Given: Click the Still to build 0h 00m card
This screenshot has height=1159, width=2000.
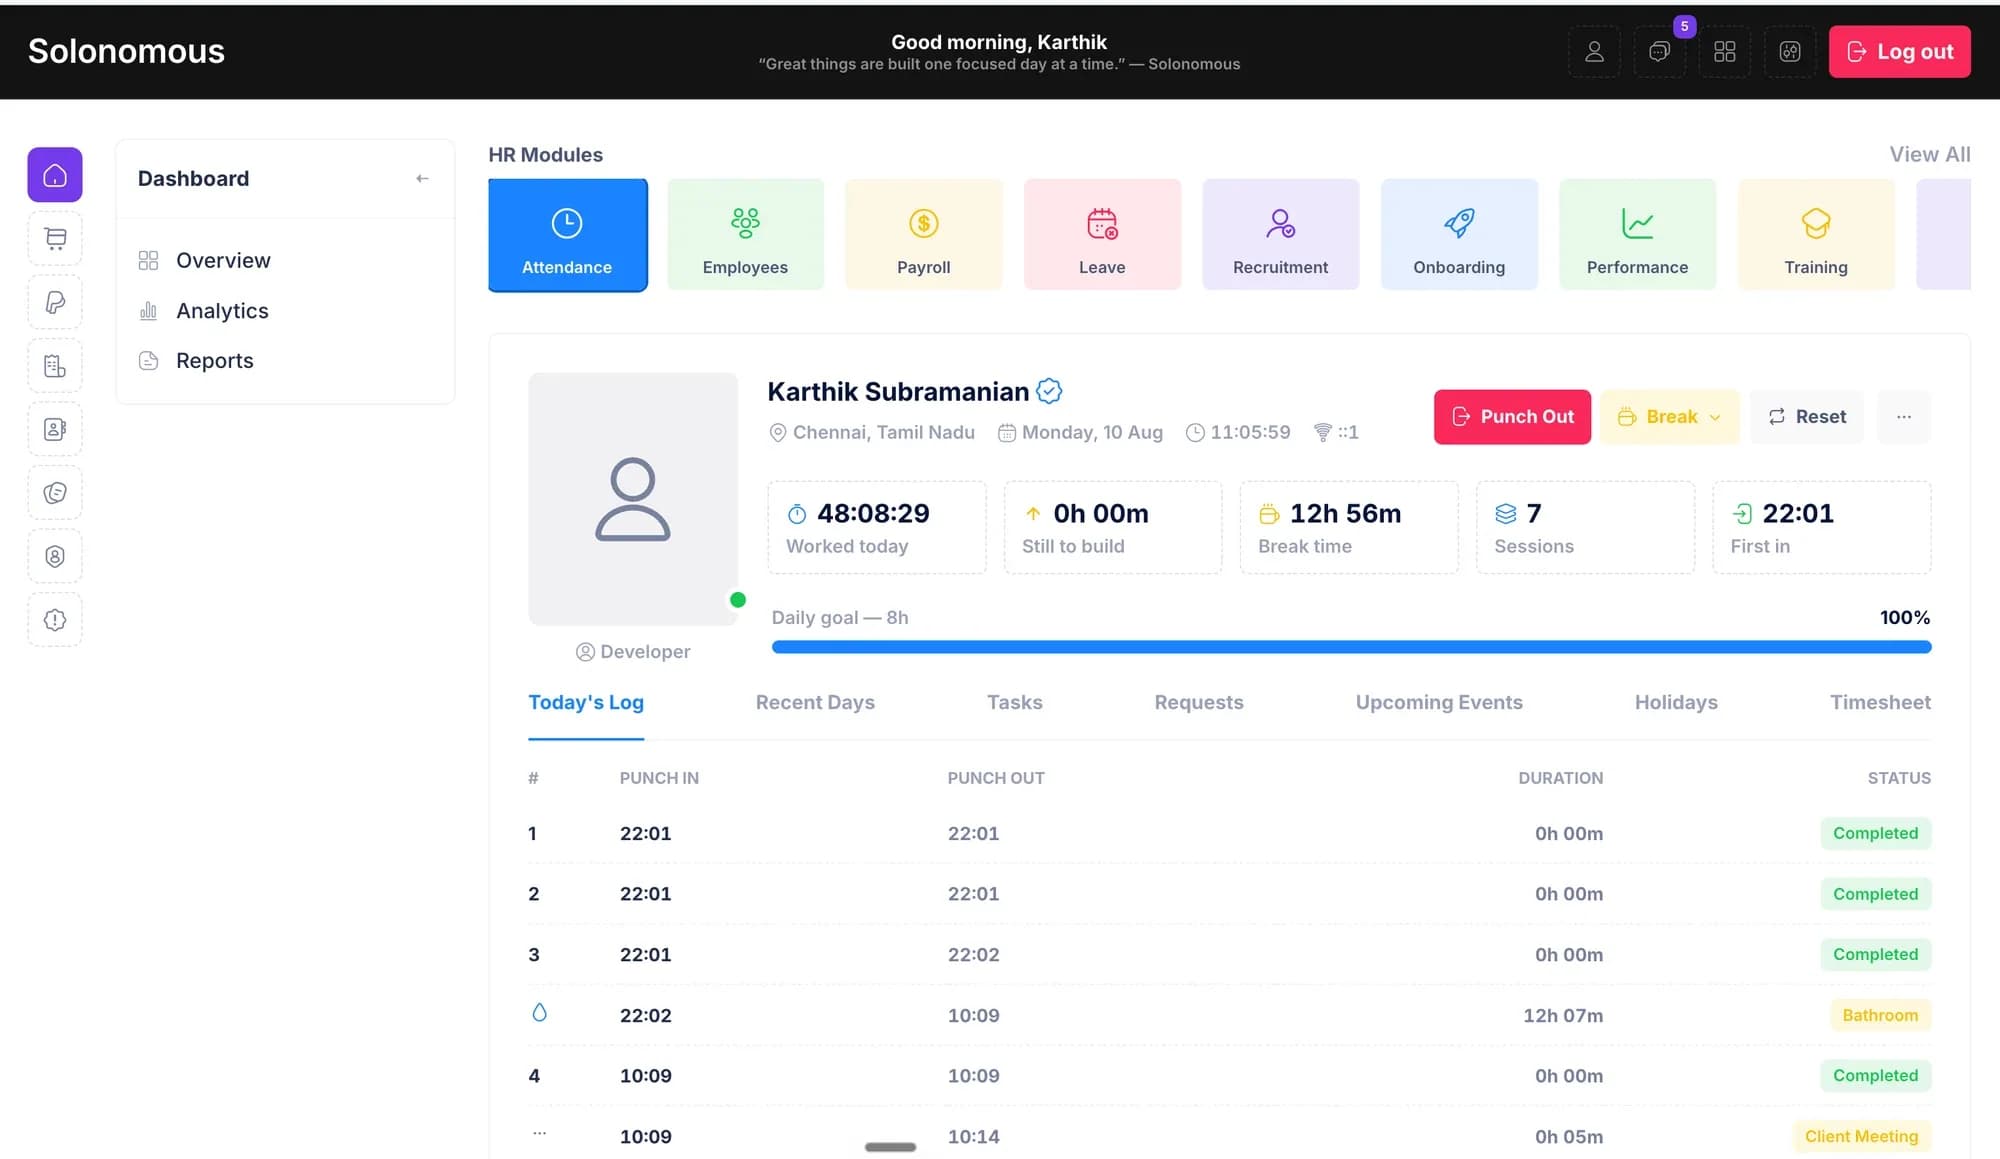Looking at the screenshot, I should coord(1113,527).
